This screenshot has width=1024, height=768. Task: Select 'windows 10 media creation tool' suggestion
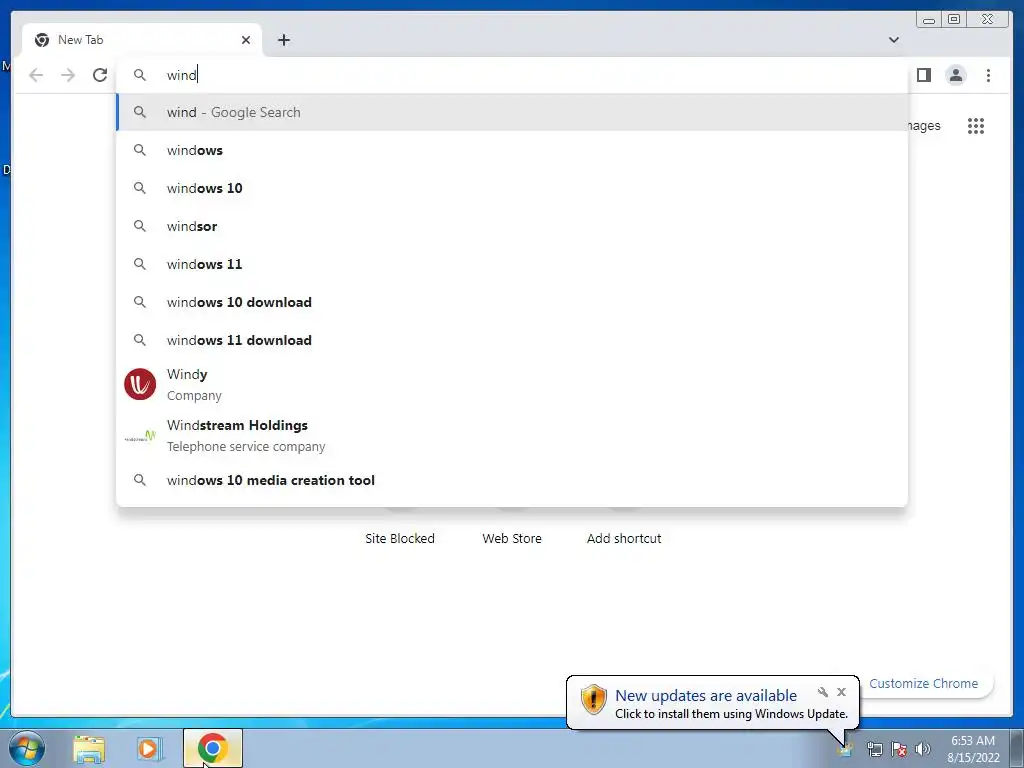coord(512,480)
